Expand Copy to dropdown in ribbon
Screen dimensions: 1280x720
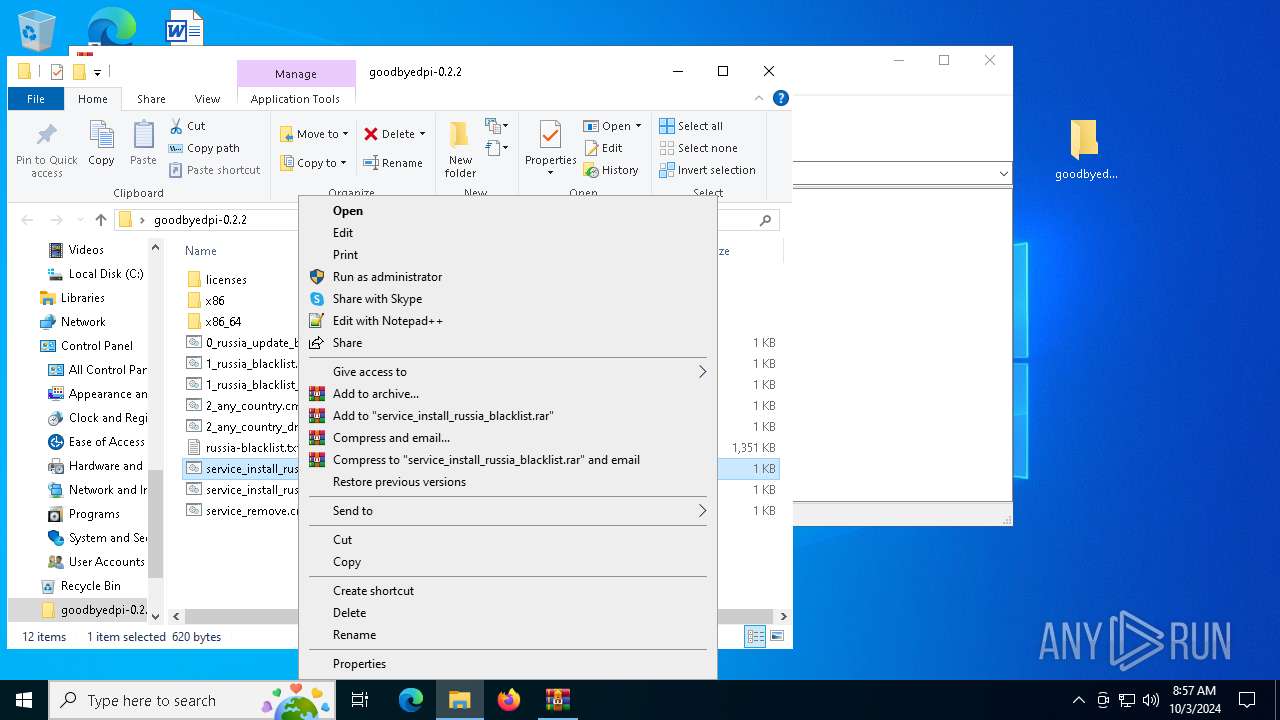tap(343, 163)
